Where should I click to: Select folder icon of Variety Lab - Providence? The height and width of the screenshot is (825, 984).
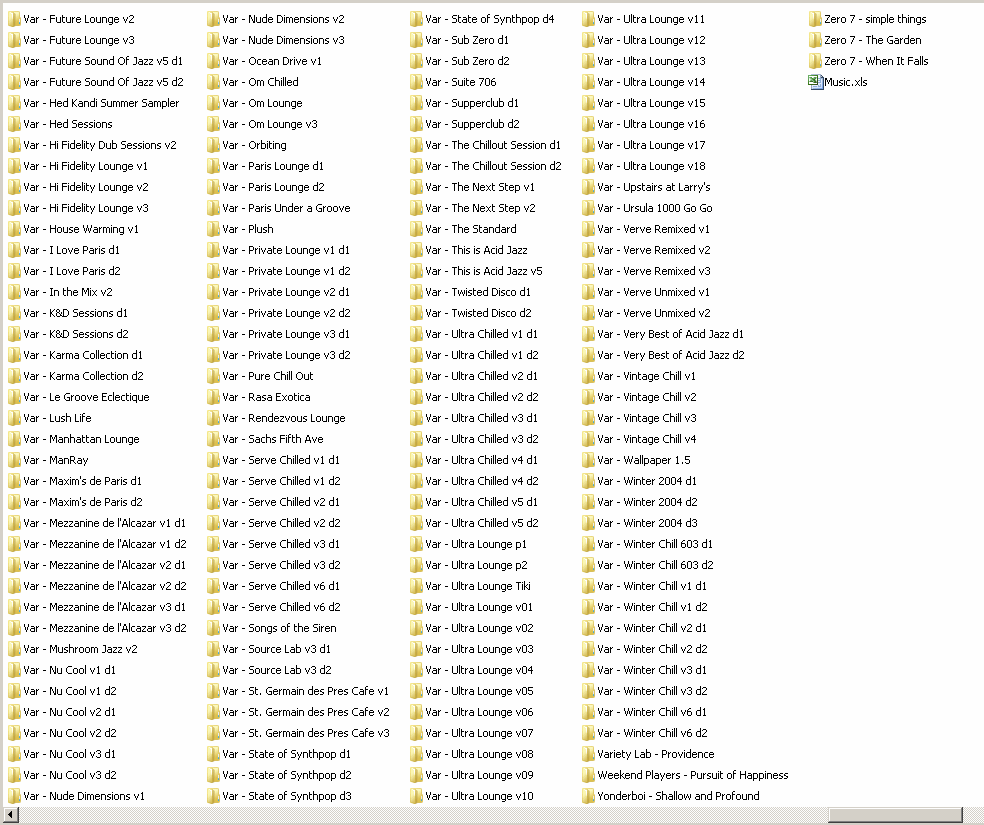pyautogui.click(x=588, y=754)
